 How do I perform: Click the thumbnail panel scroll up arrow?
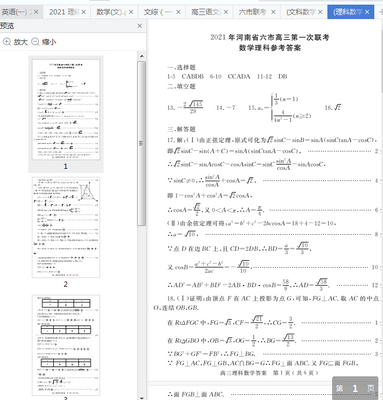(x=142, y=56)
